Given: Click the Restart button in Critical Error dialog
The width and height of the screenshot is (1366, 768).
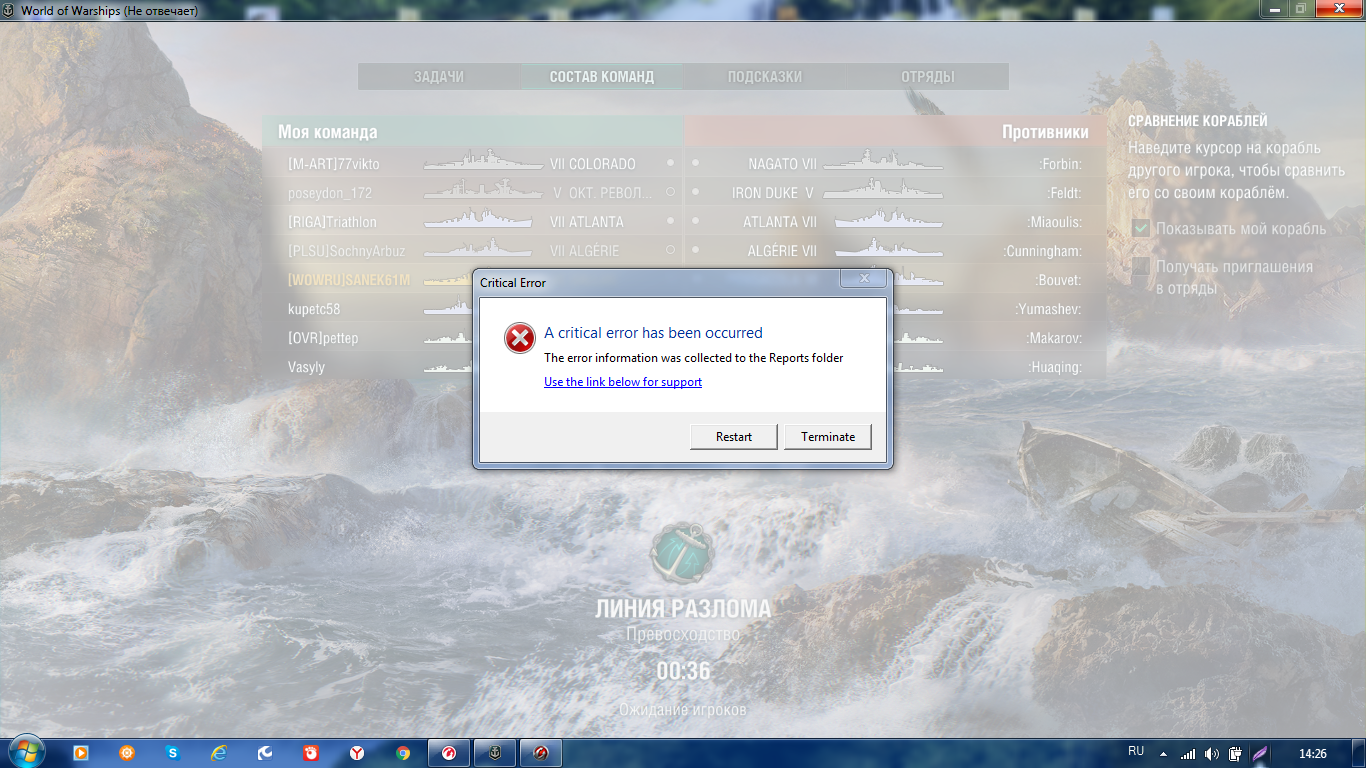Looking at the screenshot, I should (x=733, y=437).
